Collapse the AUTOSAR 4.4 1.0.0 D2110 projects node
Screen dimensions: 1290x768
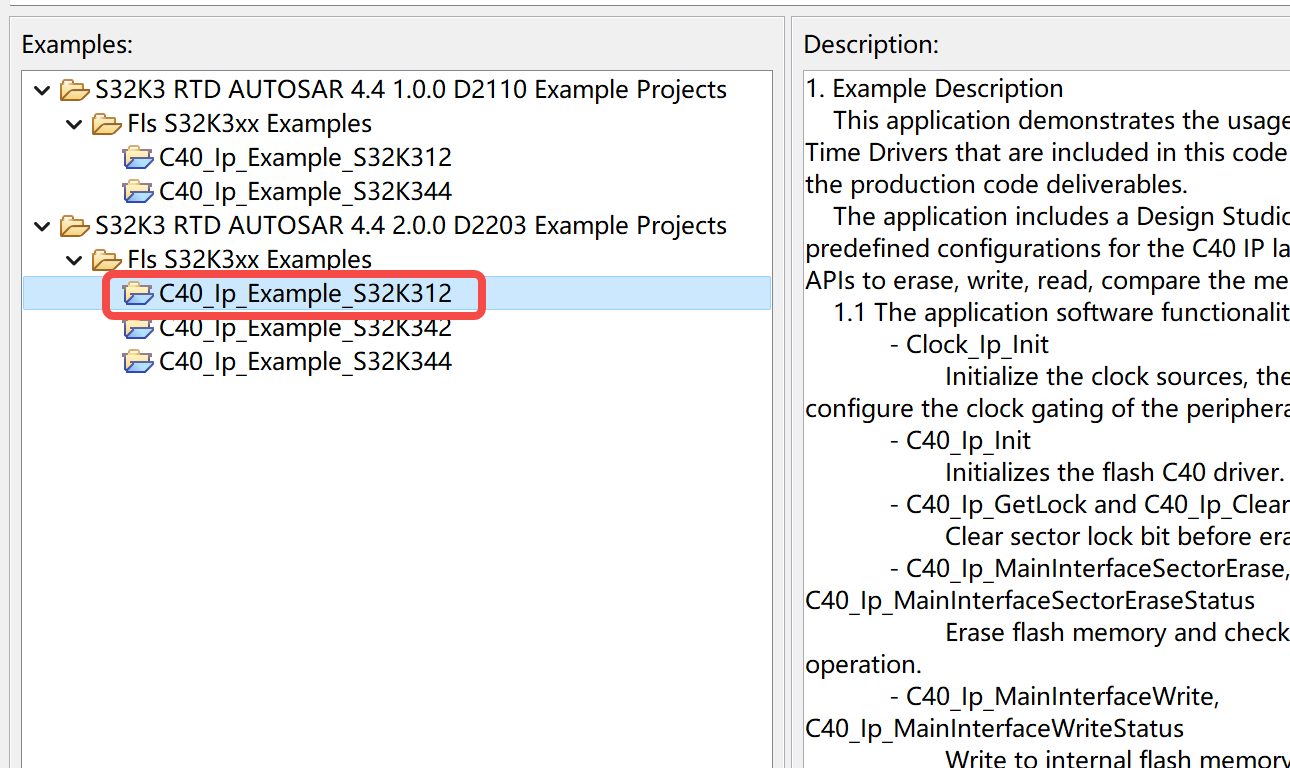[x=41, y=90]
